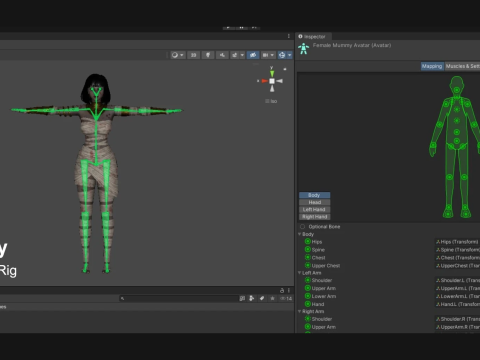
Task: Click the red X axis cone on gizmo
Action: [x=264, y=81]
